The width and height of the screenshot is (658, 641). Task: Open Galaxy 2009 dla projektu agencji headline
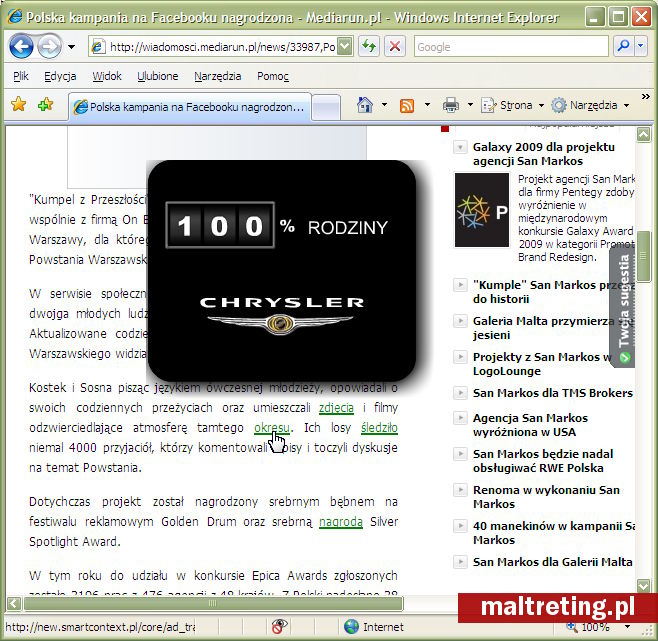(x=543, y=154)
